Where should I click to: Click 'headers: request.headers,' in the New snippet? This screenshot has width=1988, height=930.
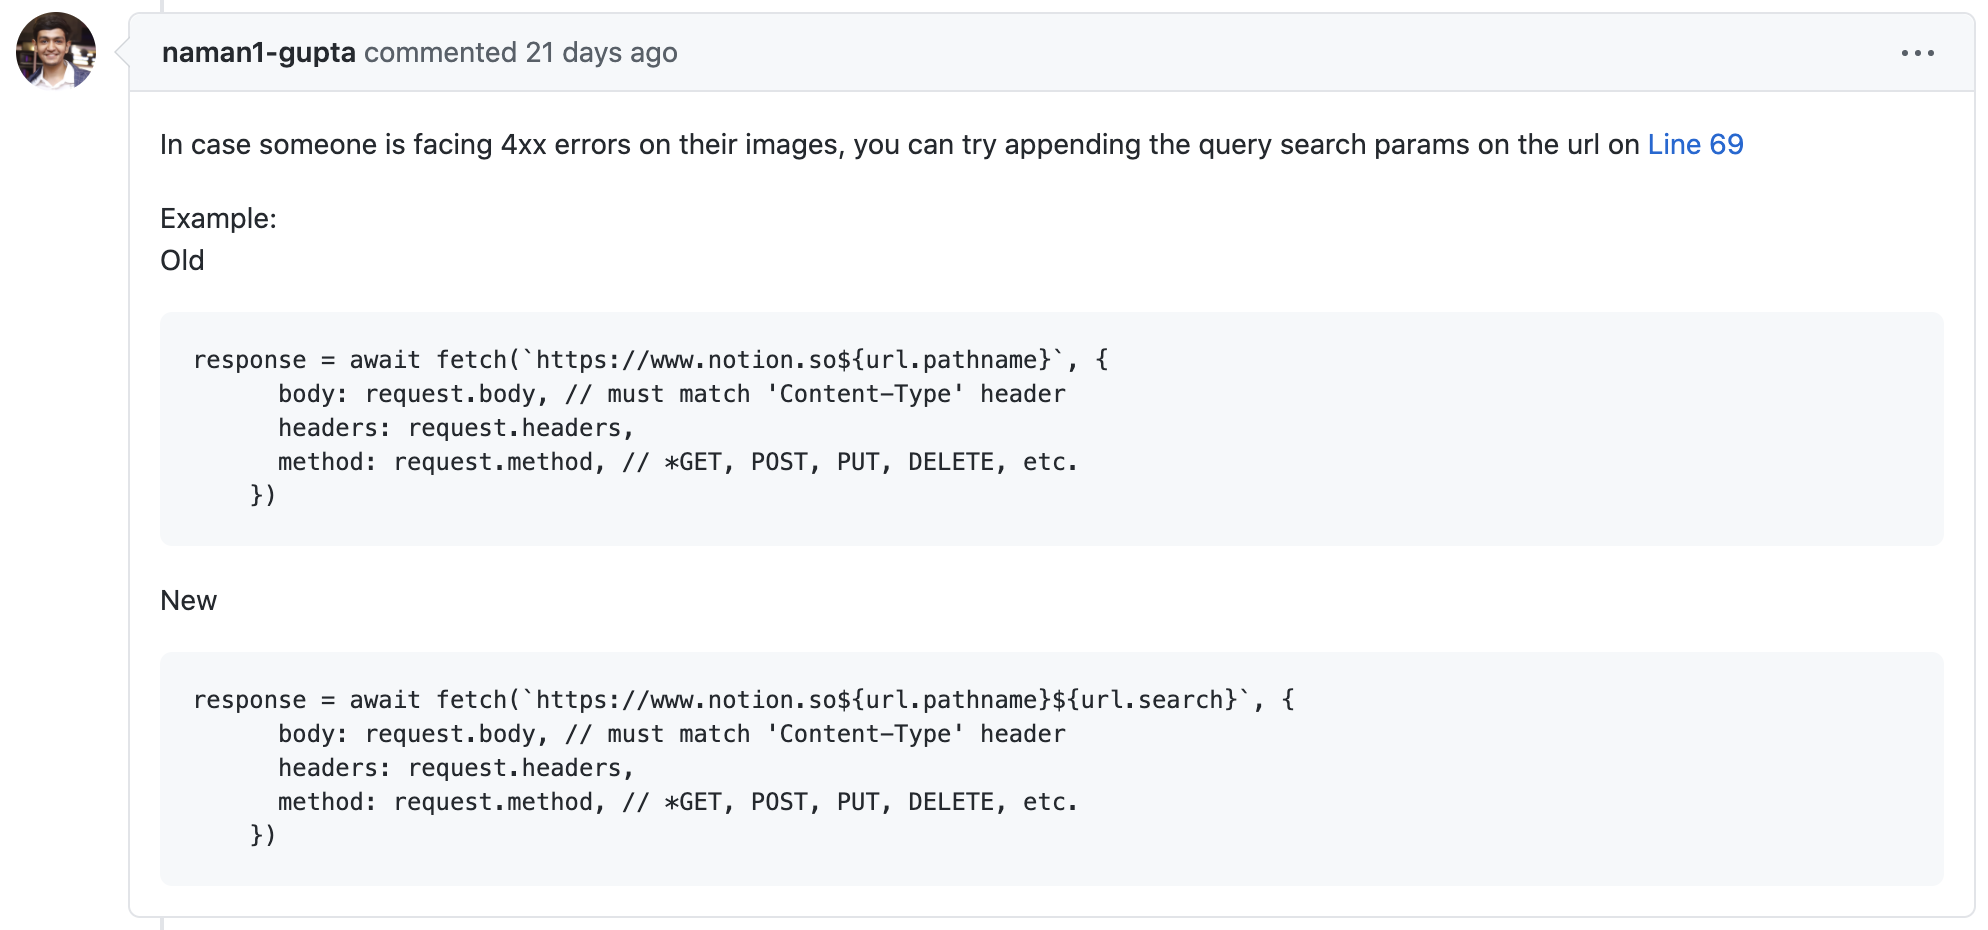456,768
